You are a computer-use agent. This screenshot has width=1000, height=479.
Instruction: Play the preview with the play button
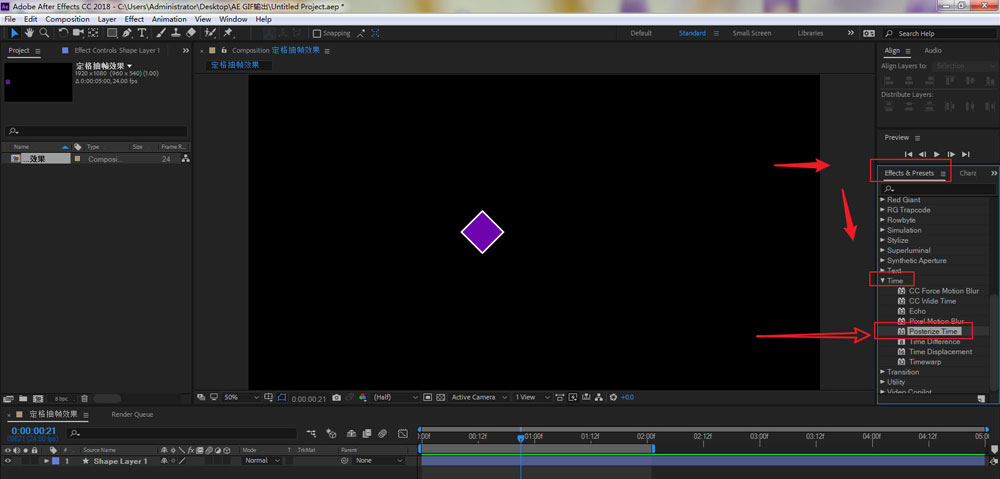pyautogui.click(x=936, y=154)
